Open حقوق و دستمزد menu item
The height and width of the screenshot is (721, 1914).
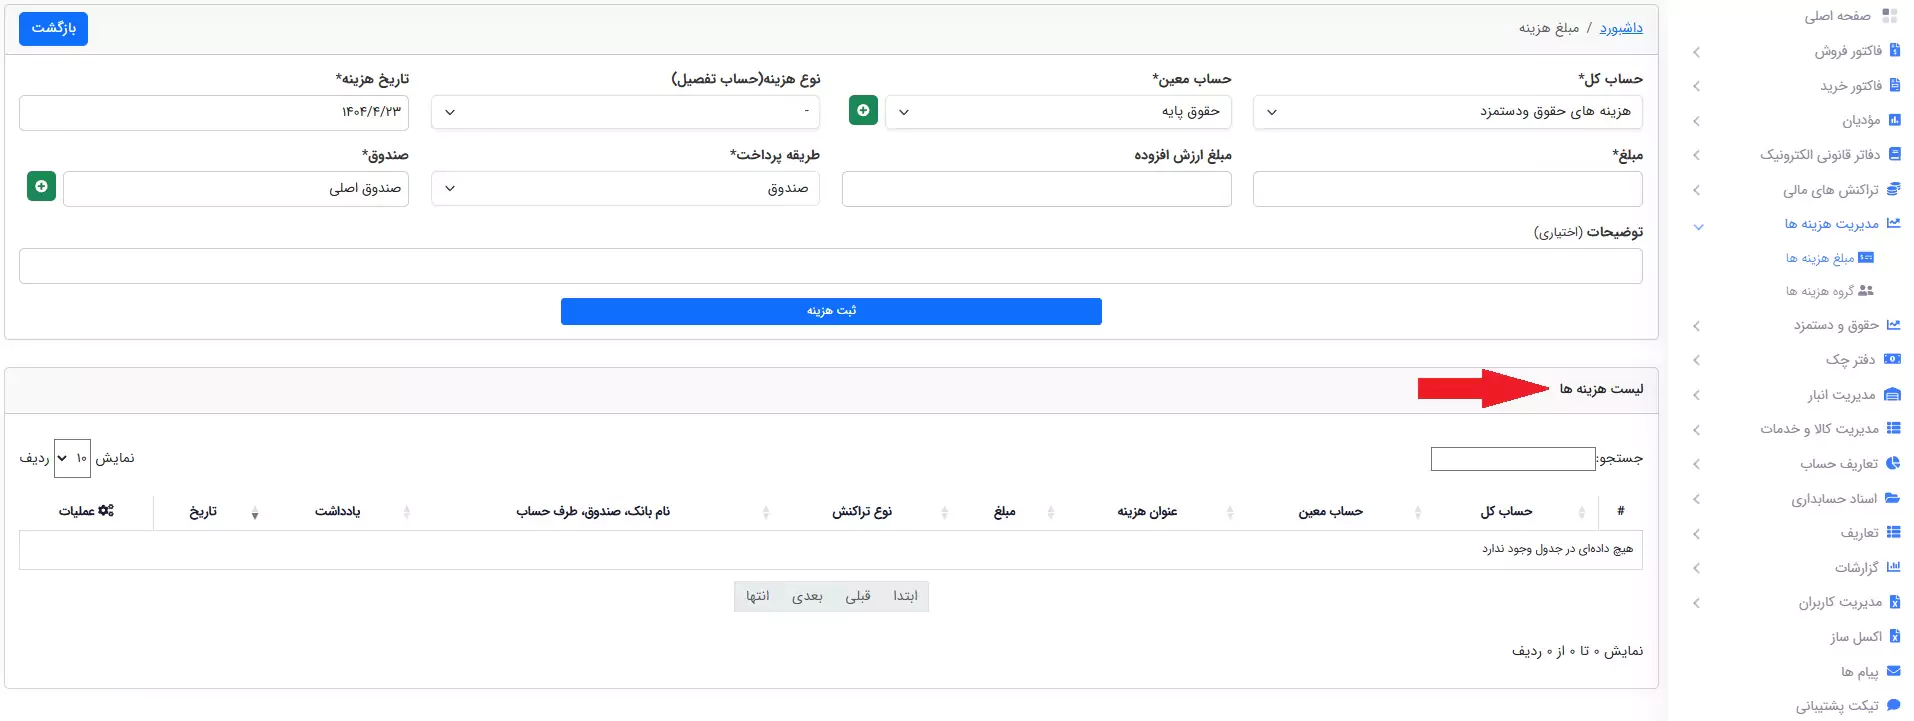coord(1836,325)
